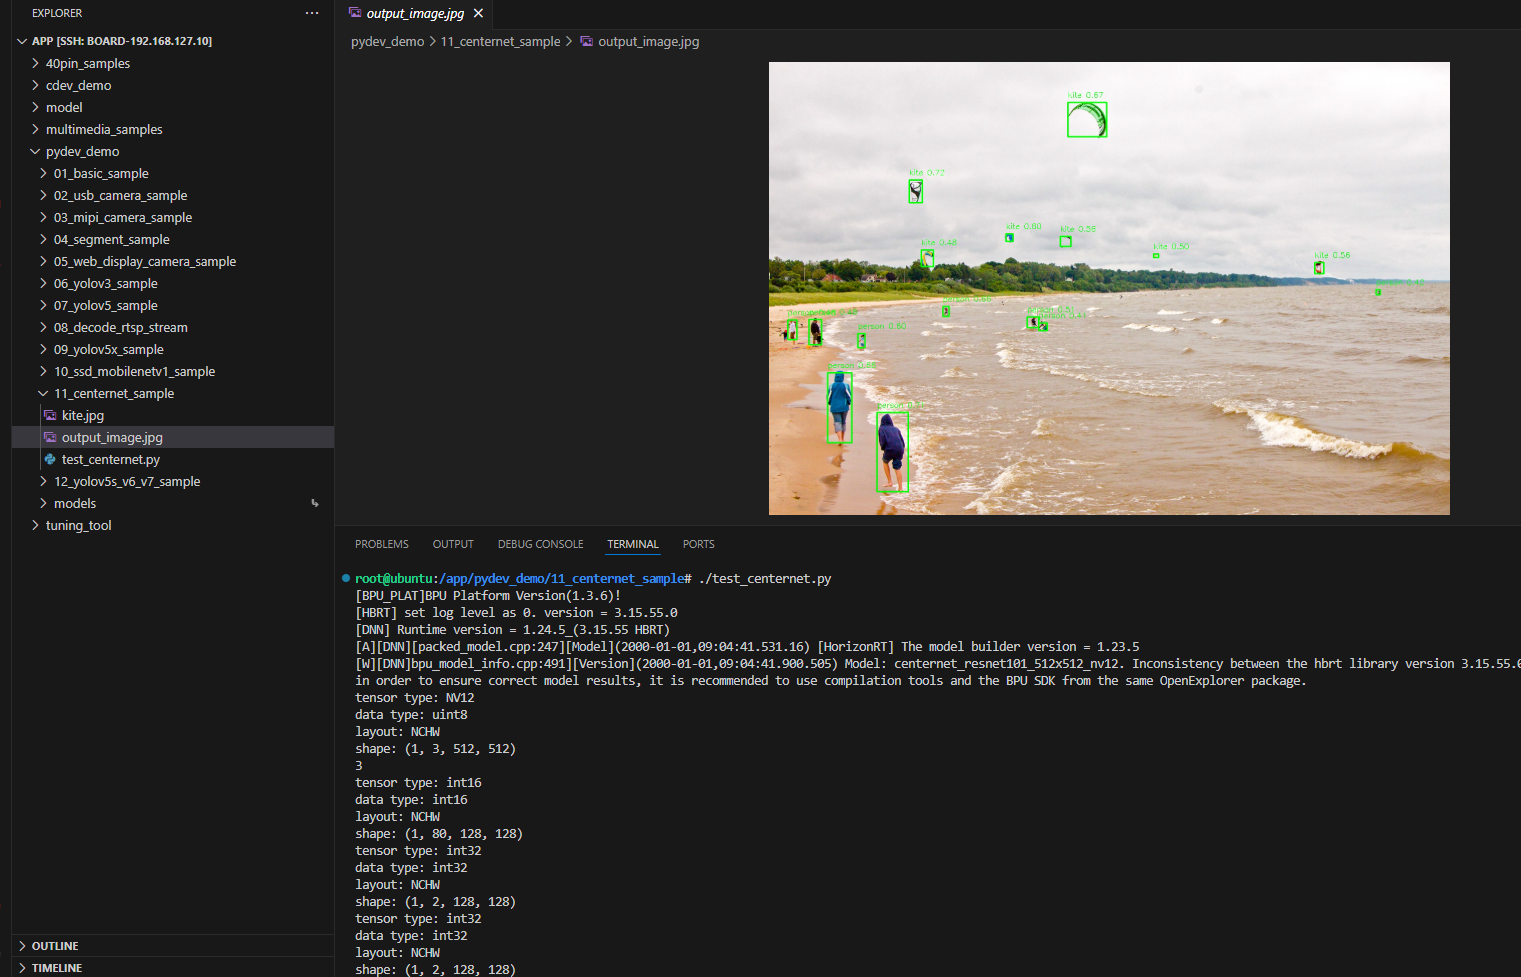The image size is (1521, 977).
Task: Click the Python icon beside test_centernet.py
Action: tap(50, 459)
